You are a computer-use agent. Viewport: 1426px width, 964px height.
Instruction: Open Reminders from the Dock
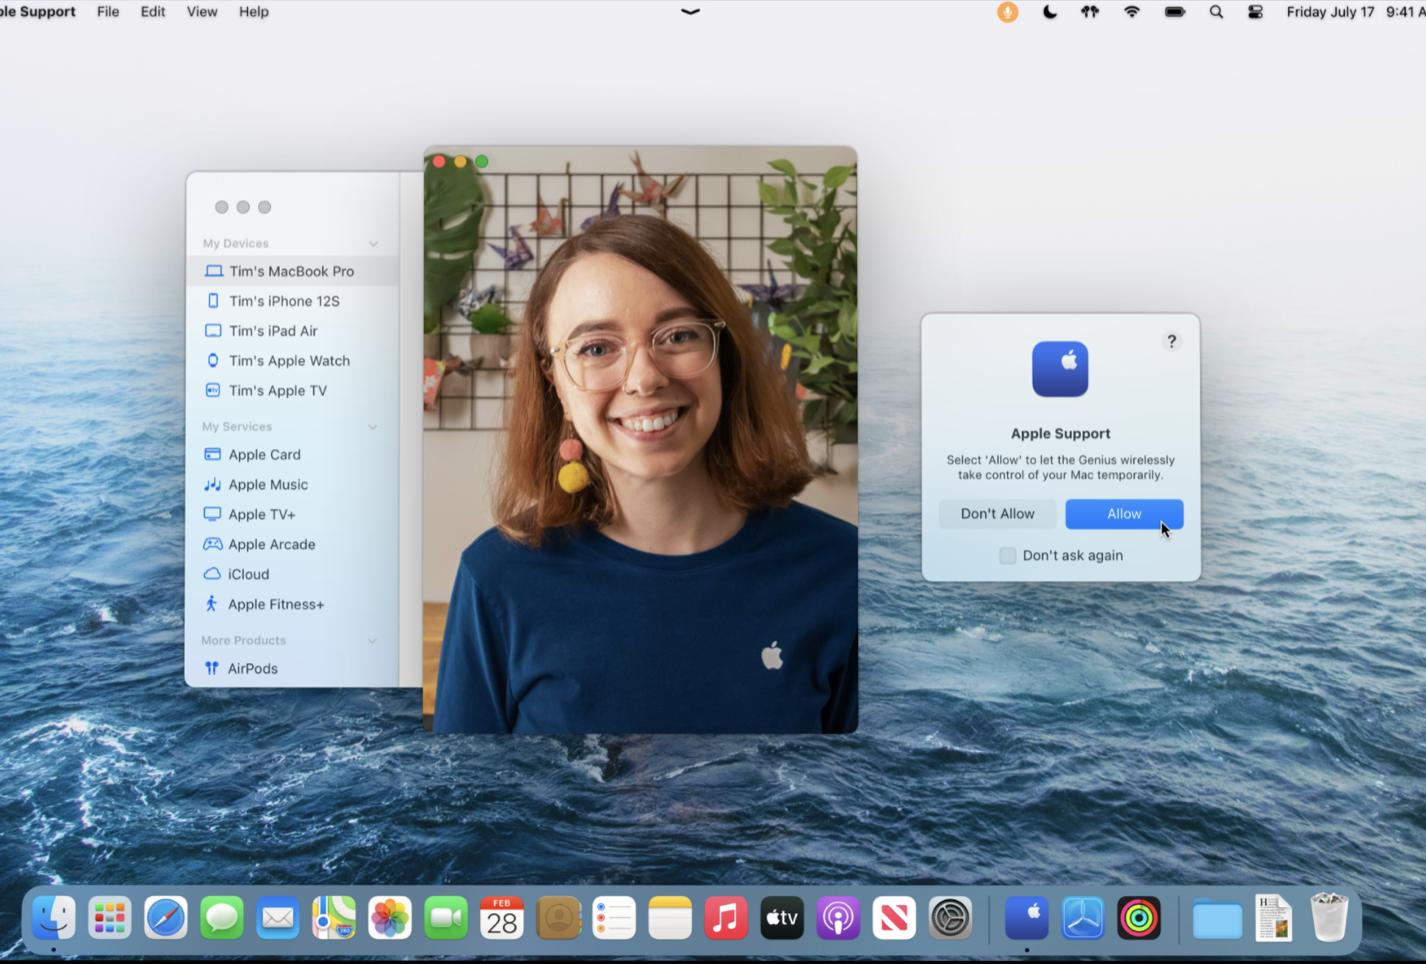tap(614, 917)
